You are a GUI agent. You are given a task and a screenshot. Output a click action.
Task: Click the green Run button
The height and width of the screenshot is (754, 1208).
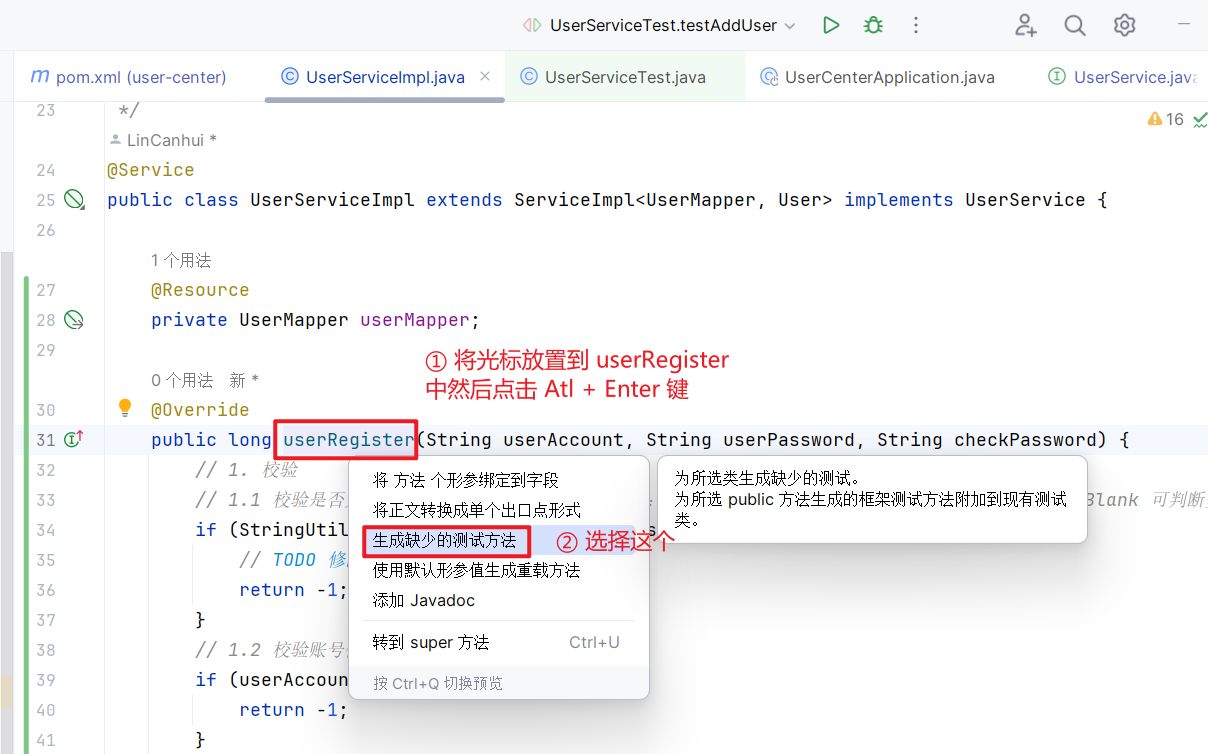point(831,25)
